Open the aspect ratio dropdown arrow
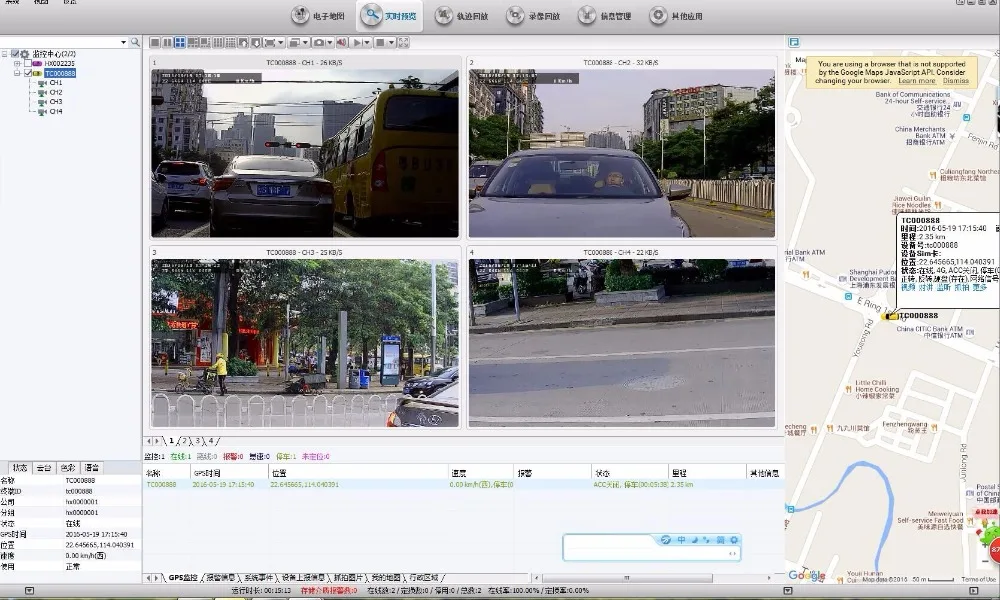Image resolution: width=1000 pixels, height=600 pixels. tap(281, 43)
